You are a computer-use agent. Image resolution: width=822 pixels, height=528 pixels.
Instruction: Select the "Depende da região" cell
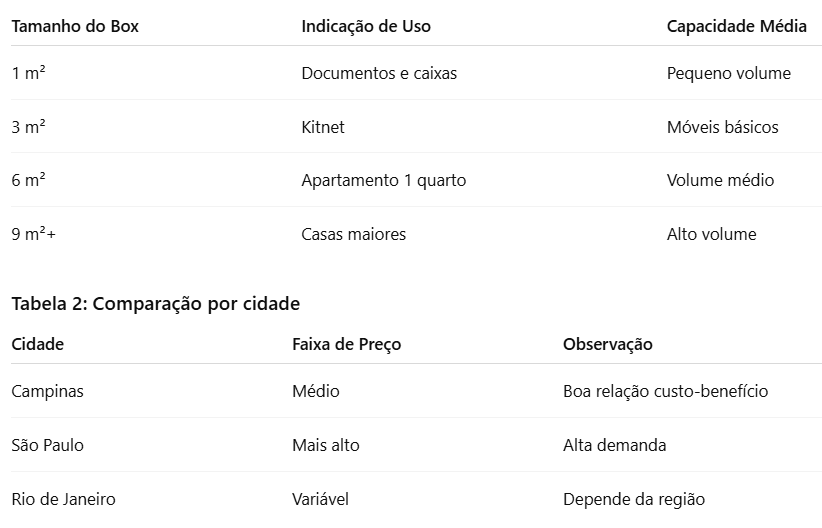pyautogui.click(x=633, y=499)
